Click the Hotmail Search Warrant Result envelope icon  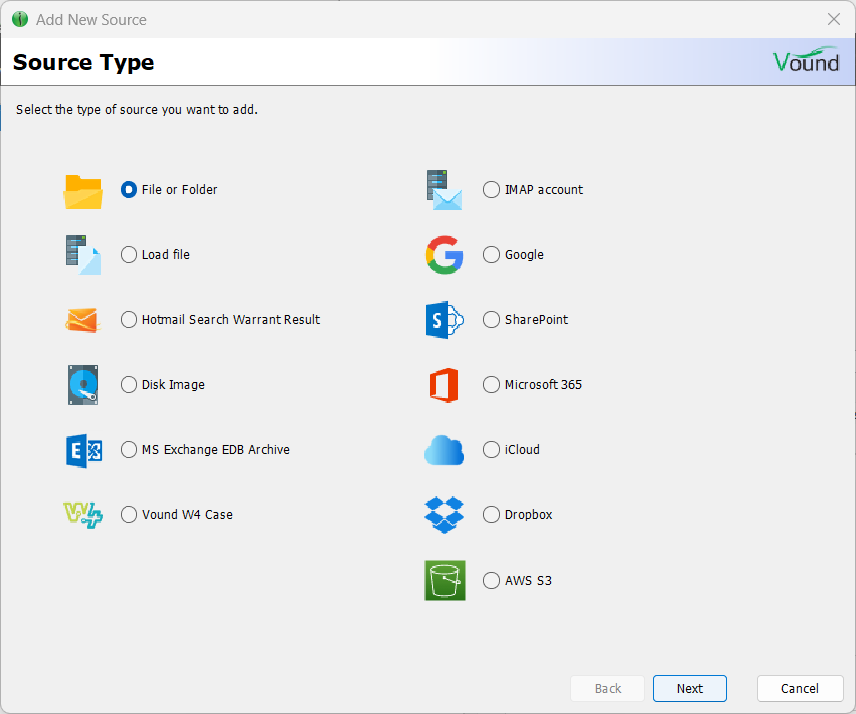(x=83, y=319)
